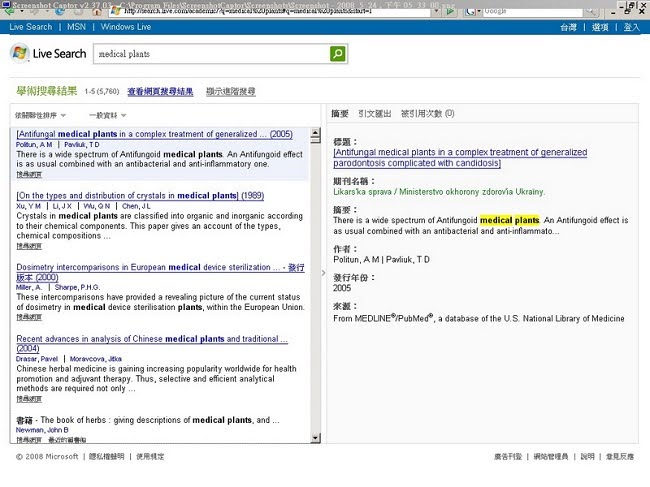Image resolution: width=650 pixels, height=487 pixels.
Task: Collapse the detail pane with the divider arrow
Action: (324, 273)
